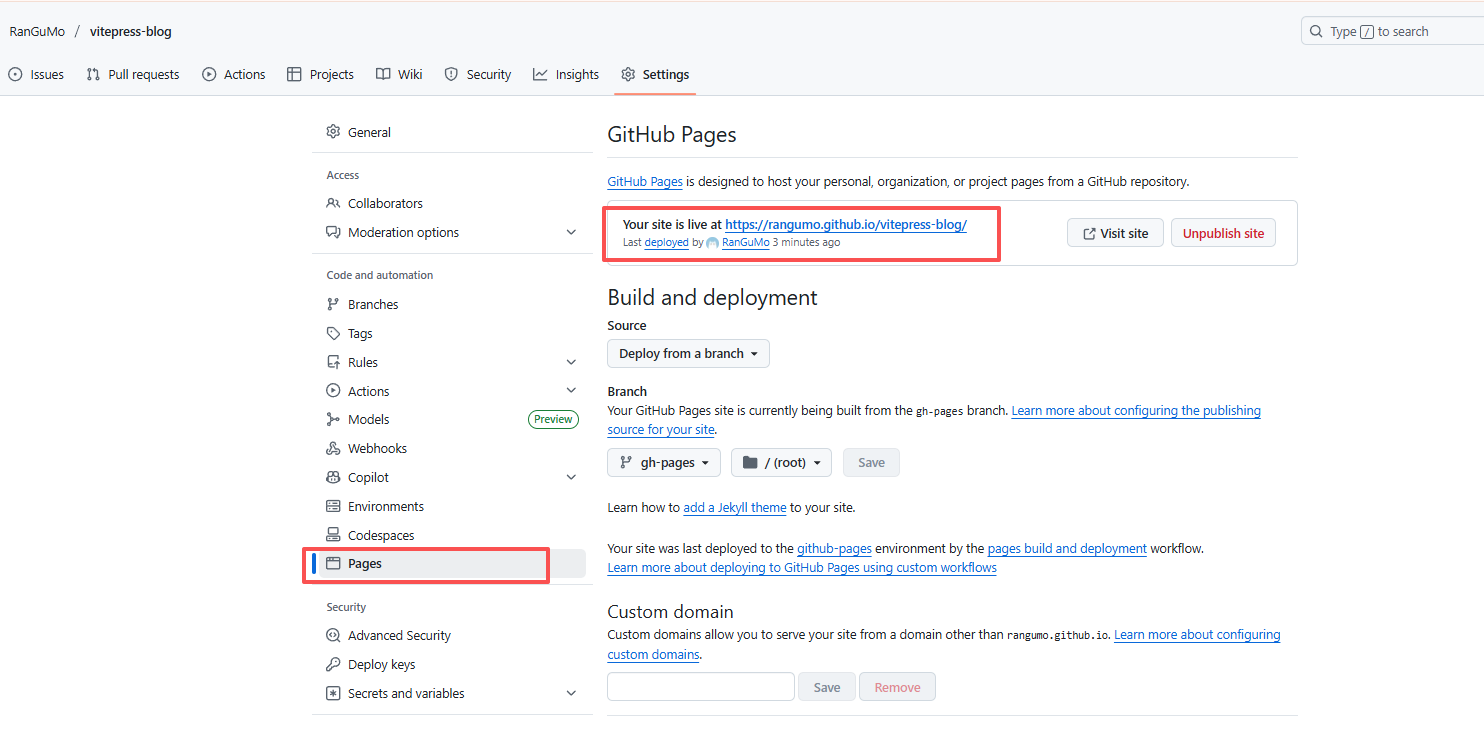Click the Secrets and variables asterisk icon
This screenshot has height=729, width=1484.
point(334,693)
